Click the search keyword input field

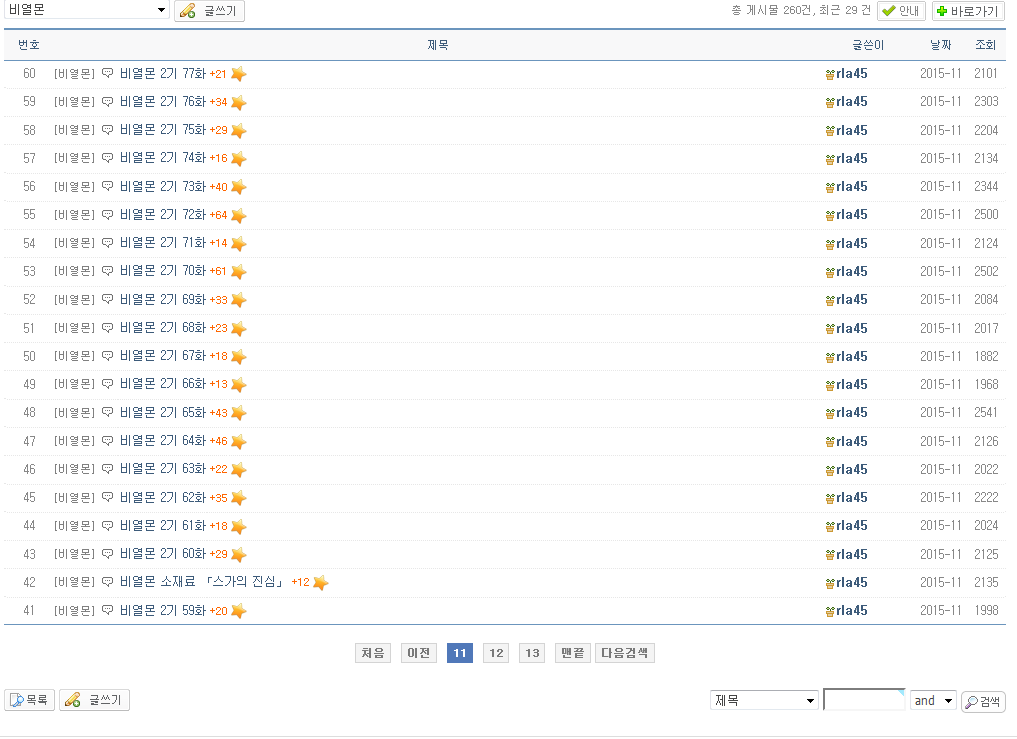(x=863, y=700)
